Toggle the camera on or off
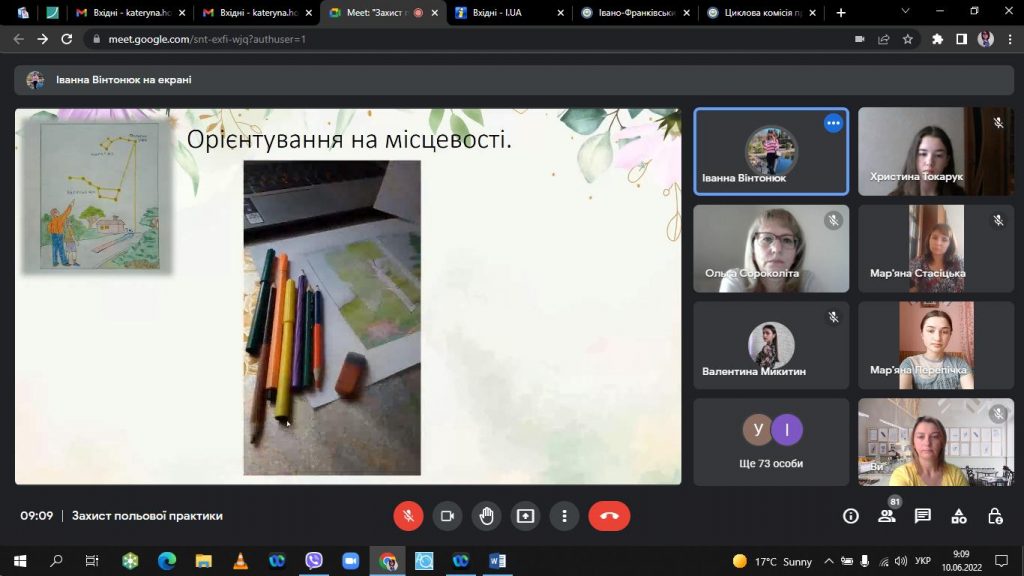Screen dimensions: 1024x576 click(447, 516)
